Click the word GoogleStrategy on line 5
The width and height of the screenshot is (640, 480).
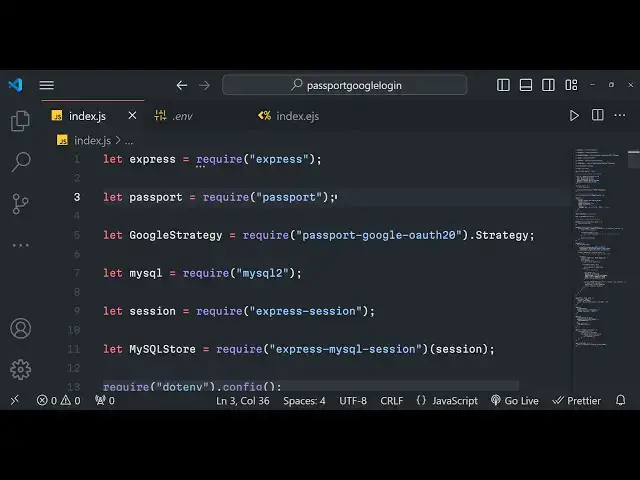(176, 235)
